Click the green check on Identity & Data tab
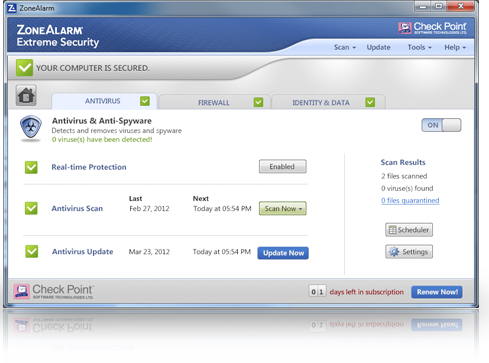Screen dimensions: 489x363 [x=370, y=102]
